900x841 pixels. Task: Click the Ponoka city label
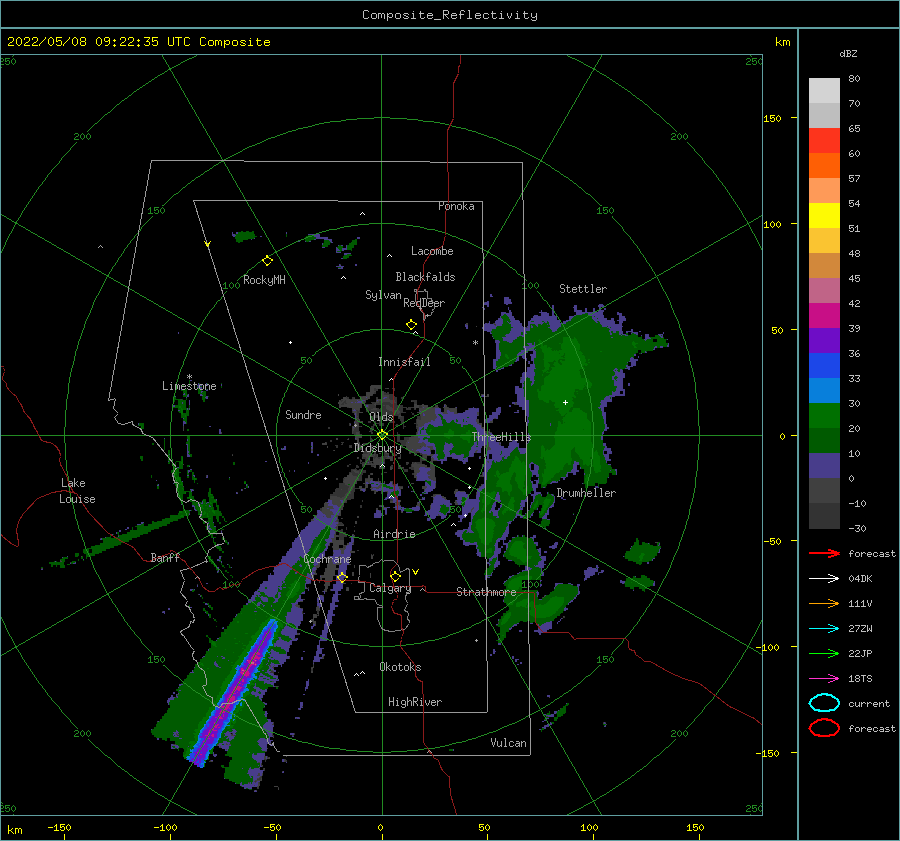456,206
